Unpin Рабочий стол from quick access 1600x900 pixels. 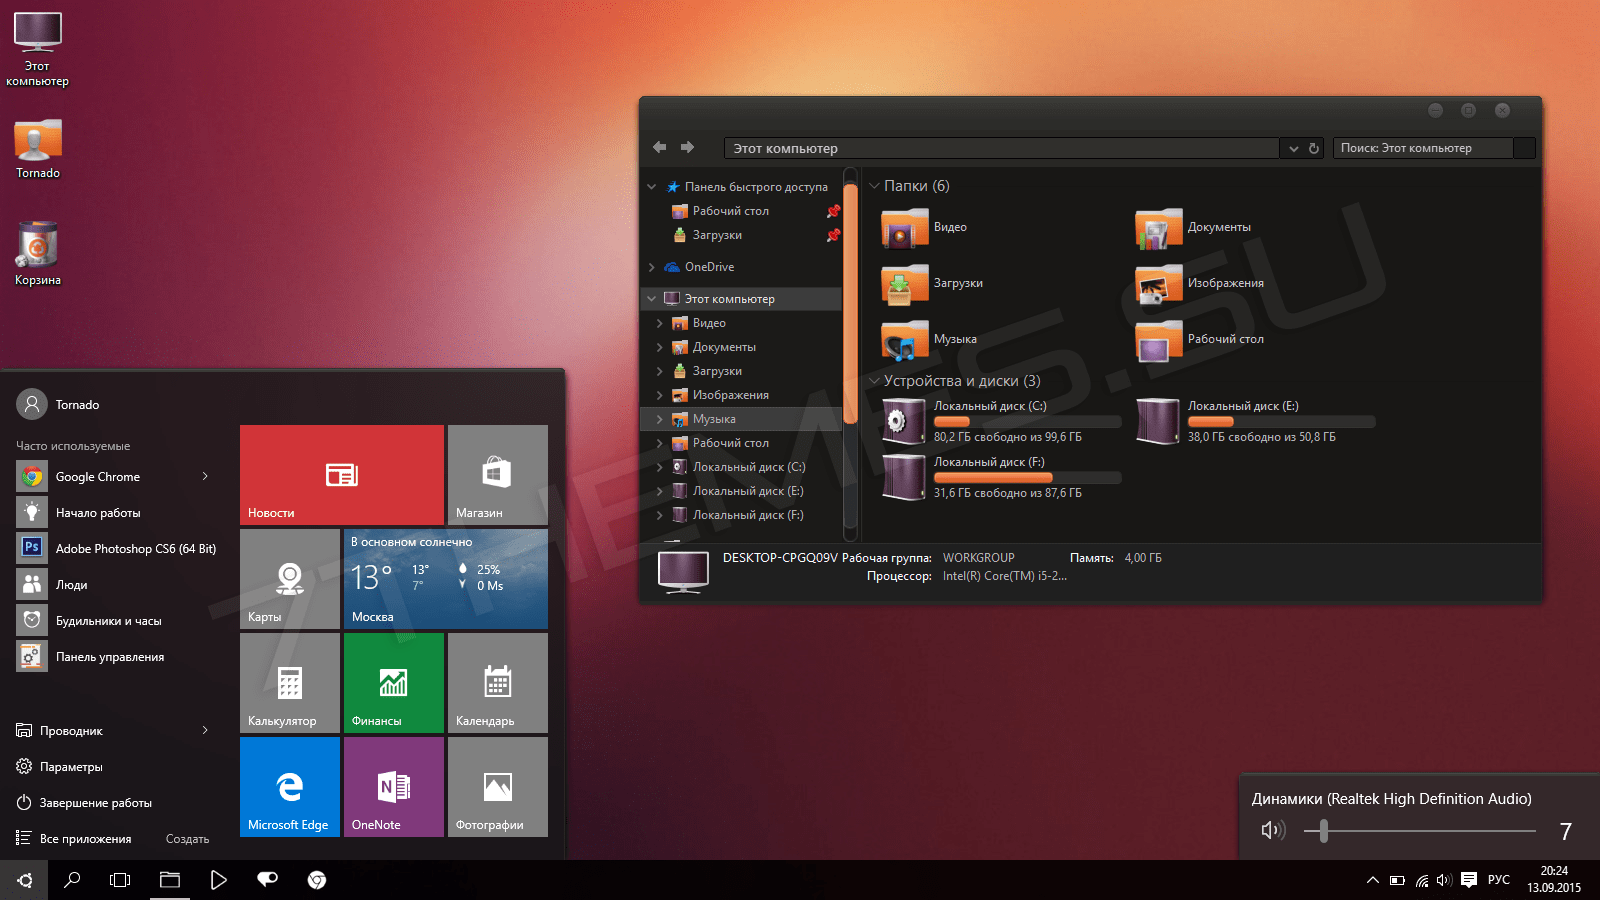click(x=832, y=211)
